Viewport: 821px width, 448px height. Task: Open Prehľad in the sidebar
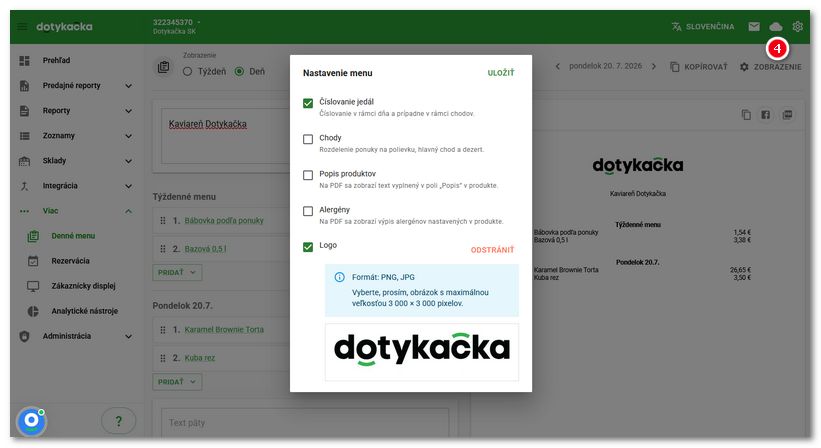pyautogui.click(x=57, y=61)
